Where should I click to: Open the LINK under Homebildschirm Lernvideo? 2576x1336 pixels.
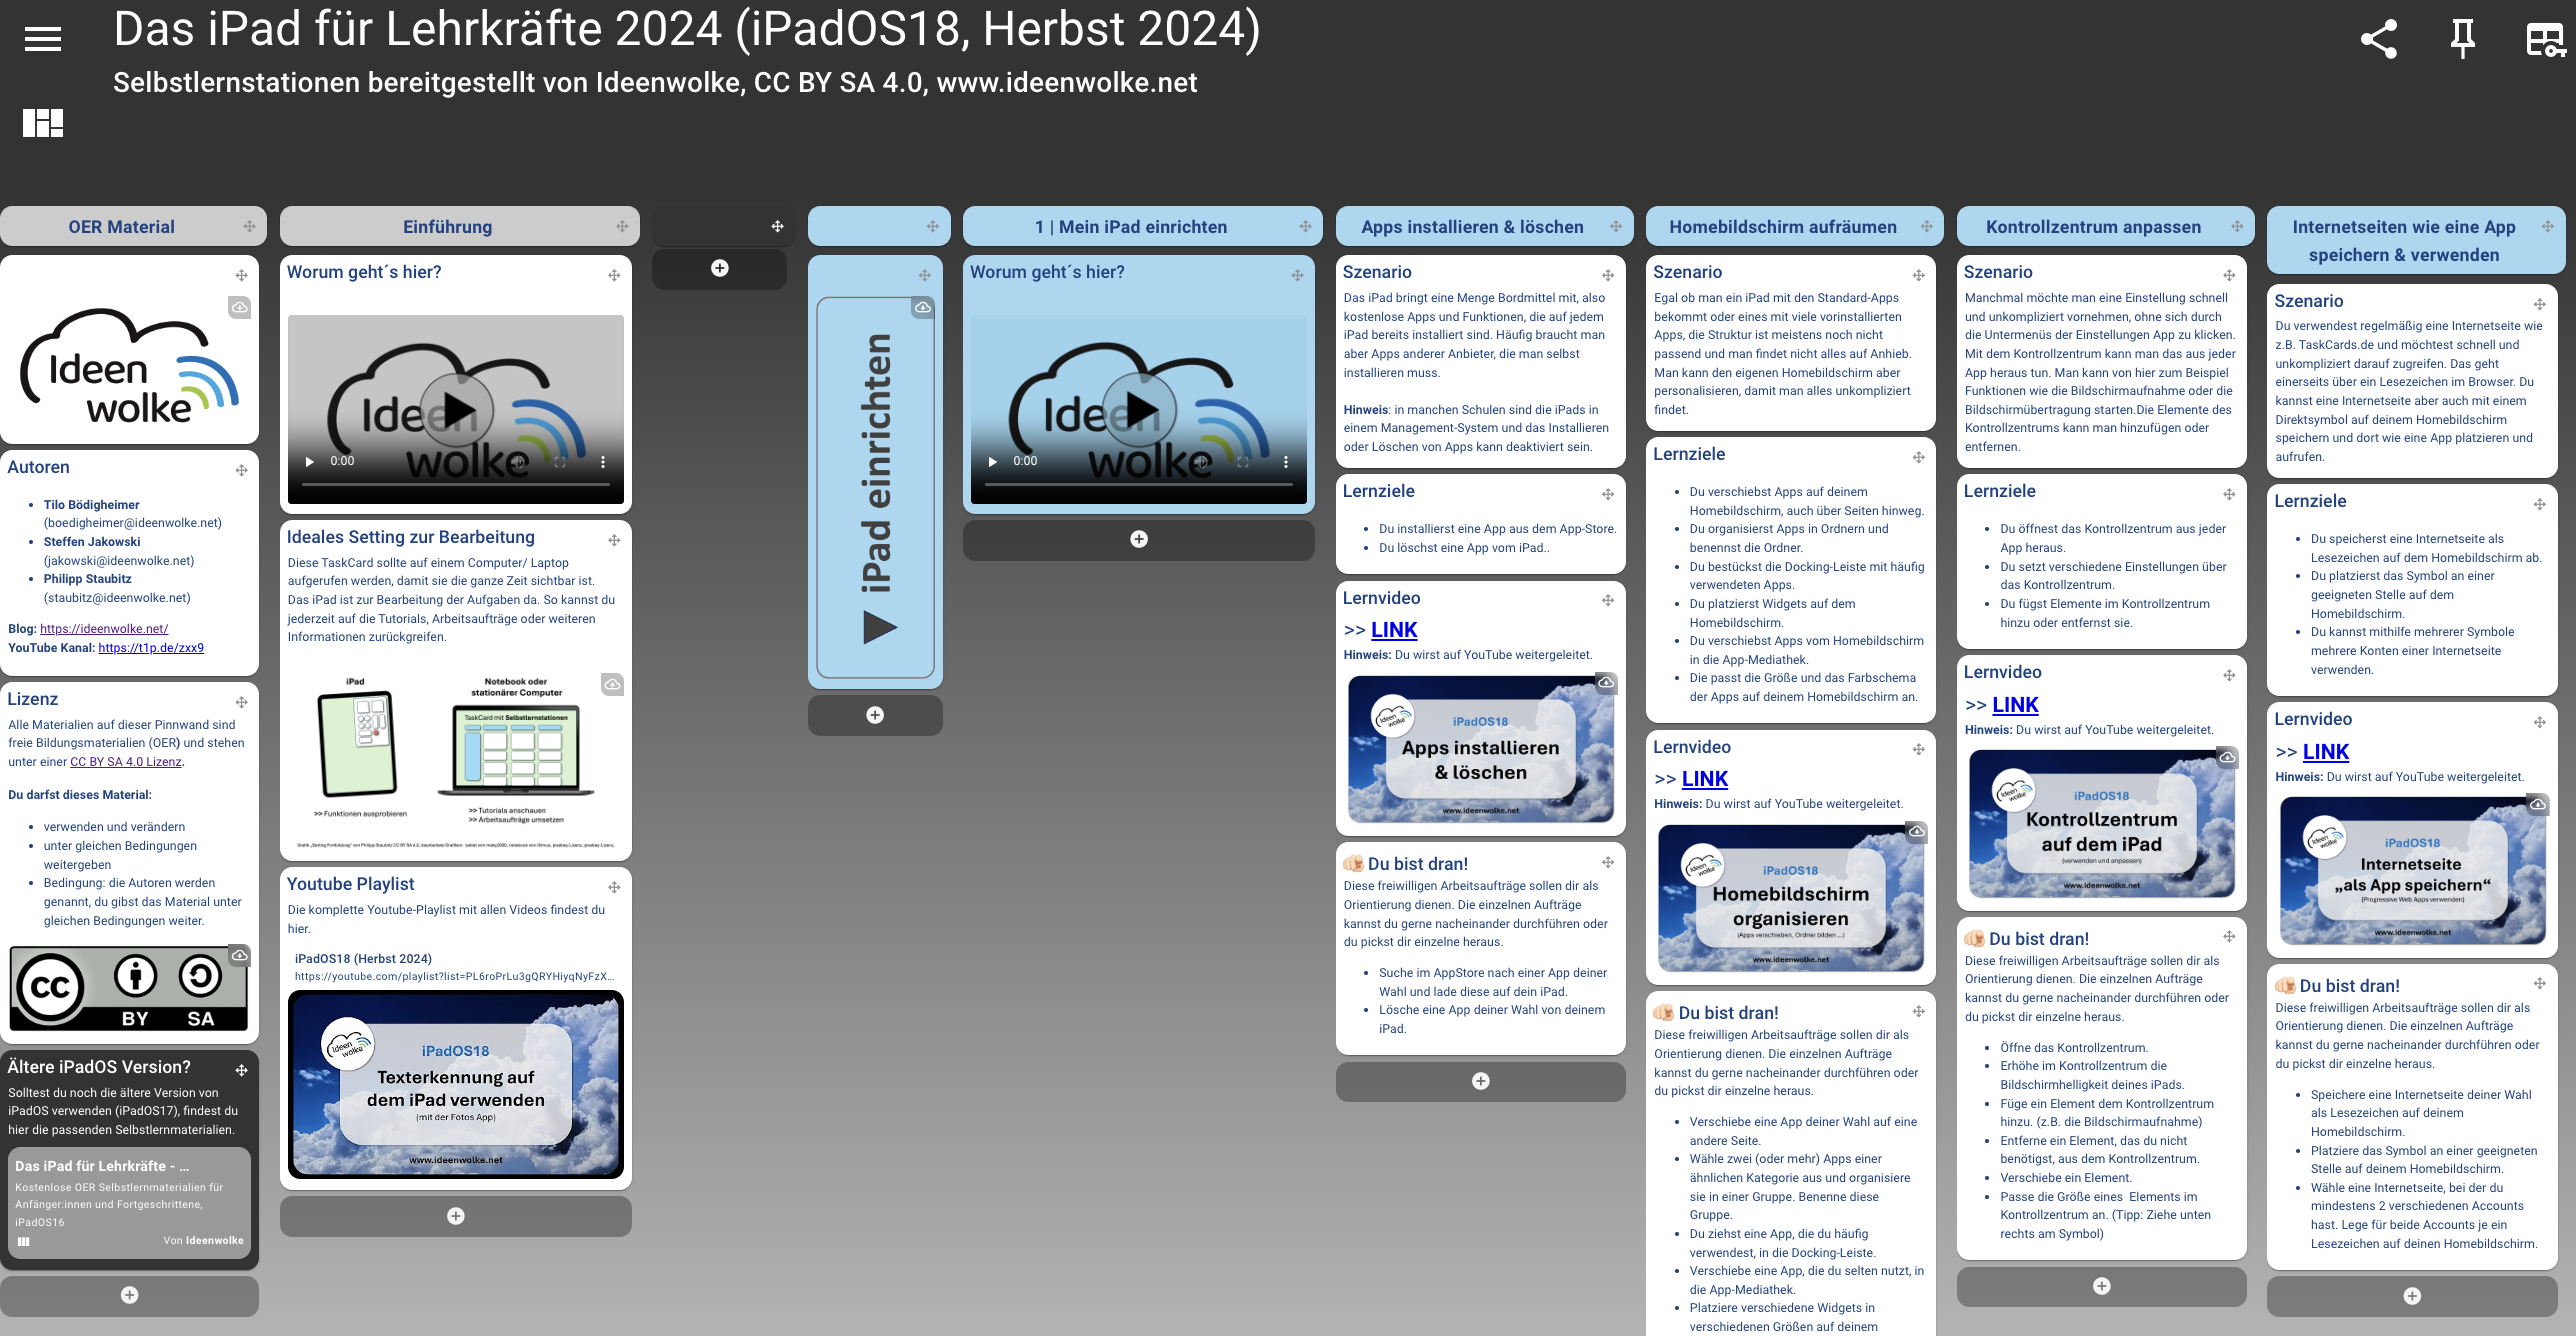tap(1704, 779)
